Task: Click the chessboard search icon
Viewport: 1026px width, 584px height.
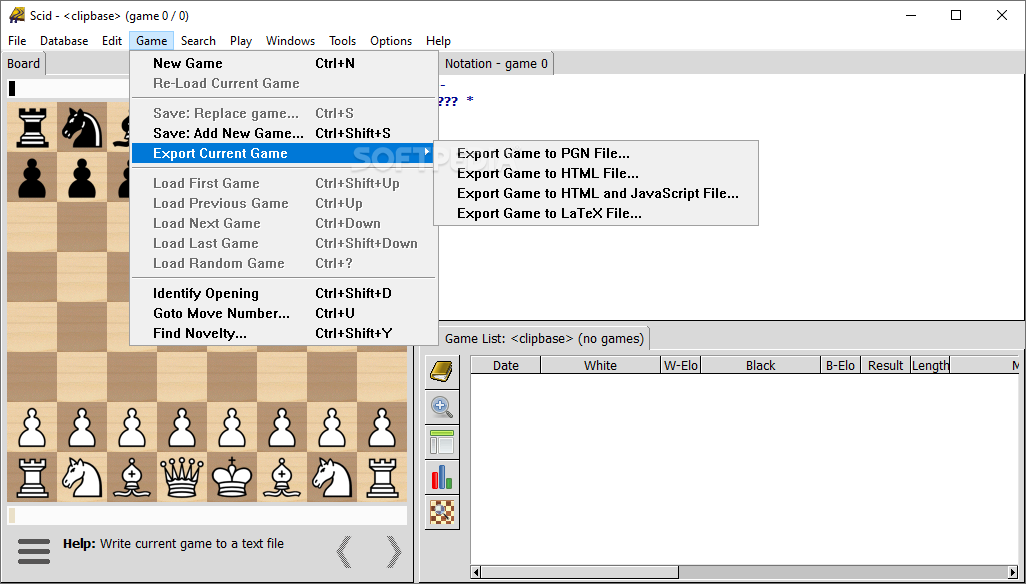Action: point(442,512)
